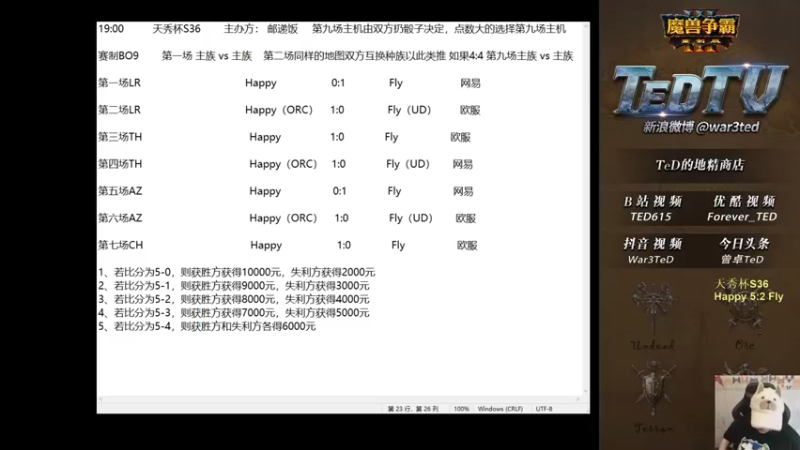The height and width of the screenshot is (450, 800).
Task: Click the 0:1 score in 第五场AZ row
Action: (x=339, y=191)
